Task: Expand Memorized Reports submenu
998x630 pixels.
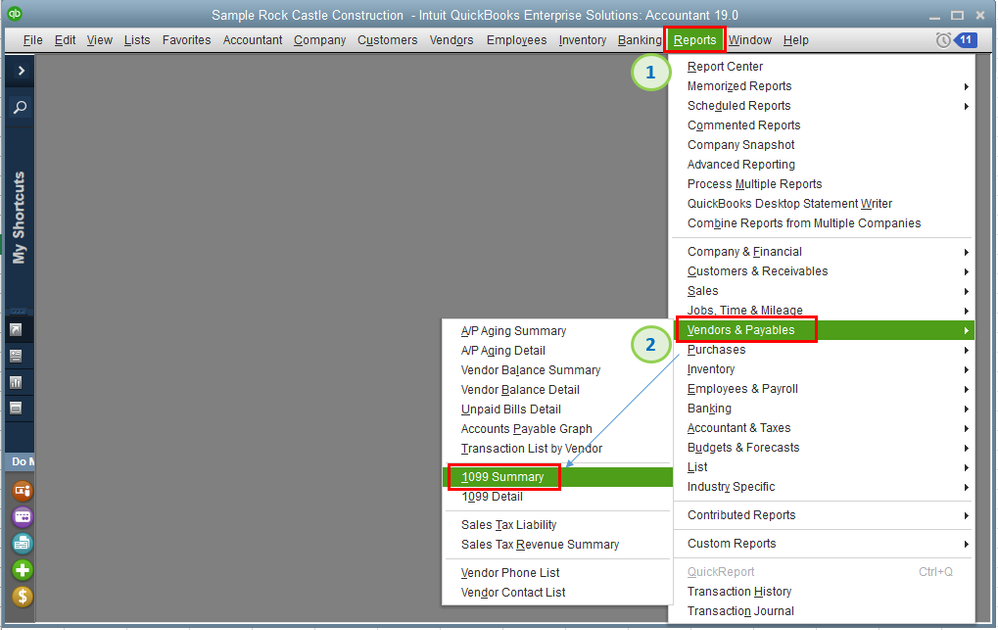Action: tap(822, 86)
